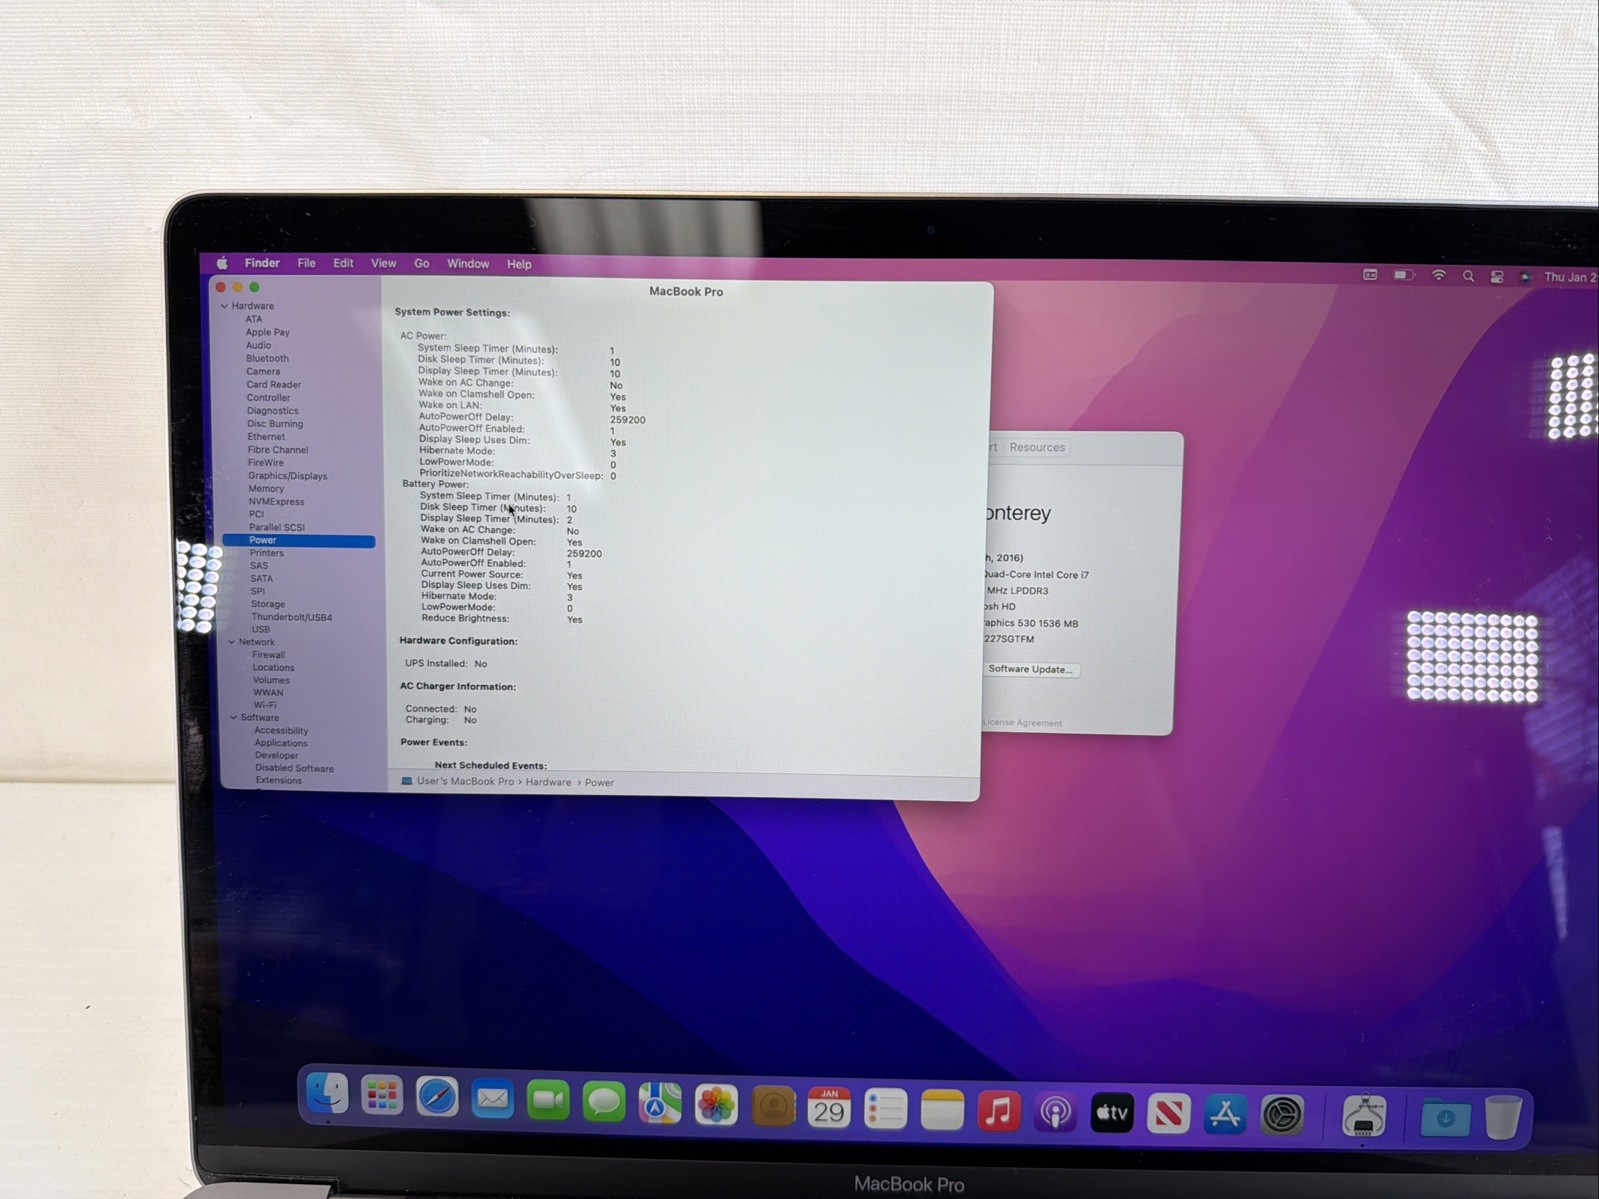Open Contacts from the Dock
Image resolution: width=1599 pixels, height=1199 pixels.
click(x=772, y=1107)
